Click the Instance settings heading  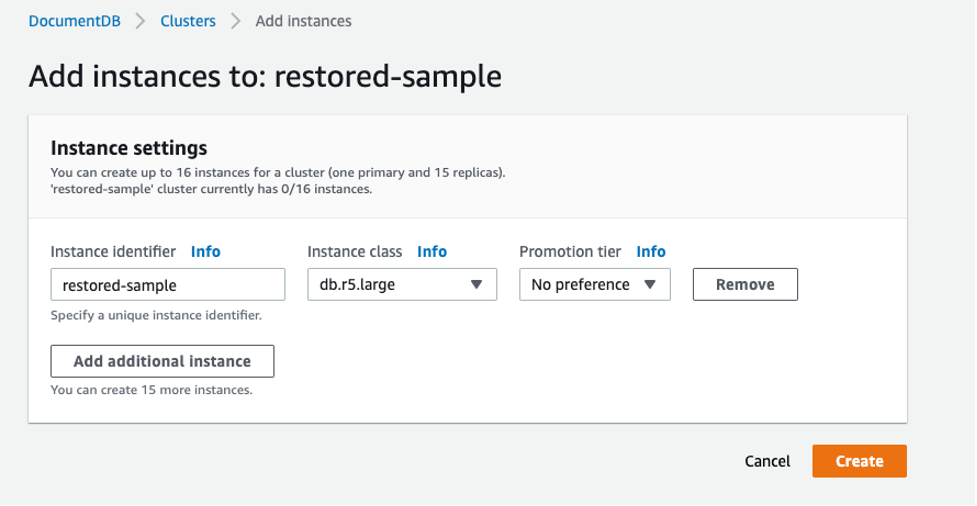point(129,148)
